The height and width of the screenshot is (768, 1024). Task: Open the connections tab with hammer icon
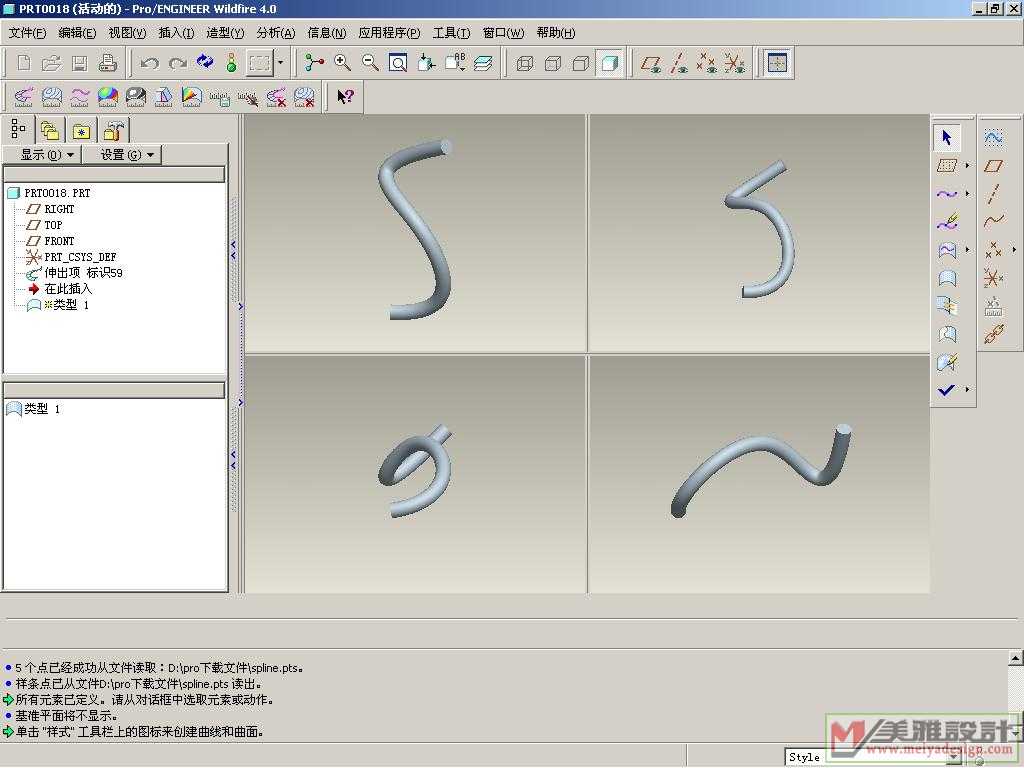click(x=114, y=131)
